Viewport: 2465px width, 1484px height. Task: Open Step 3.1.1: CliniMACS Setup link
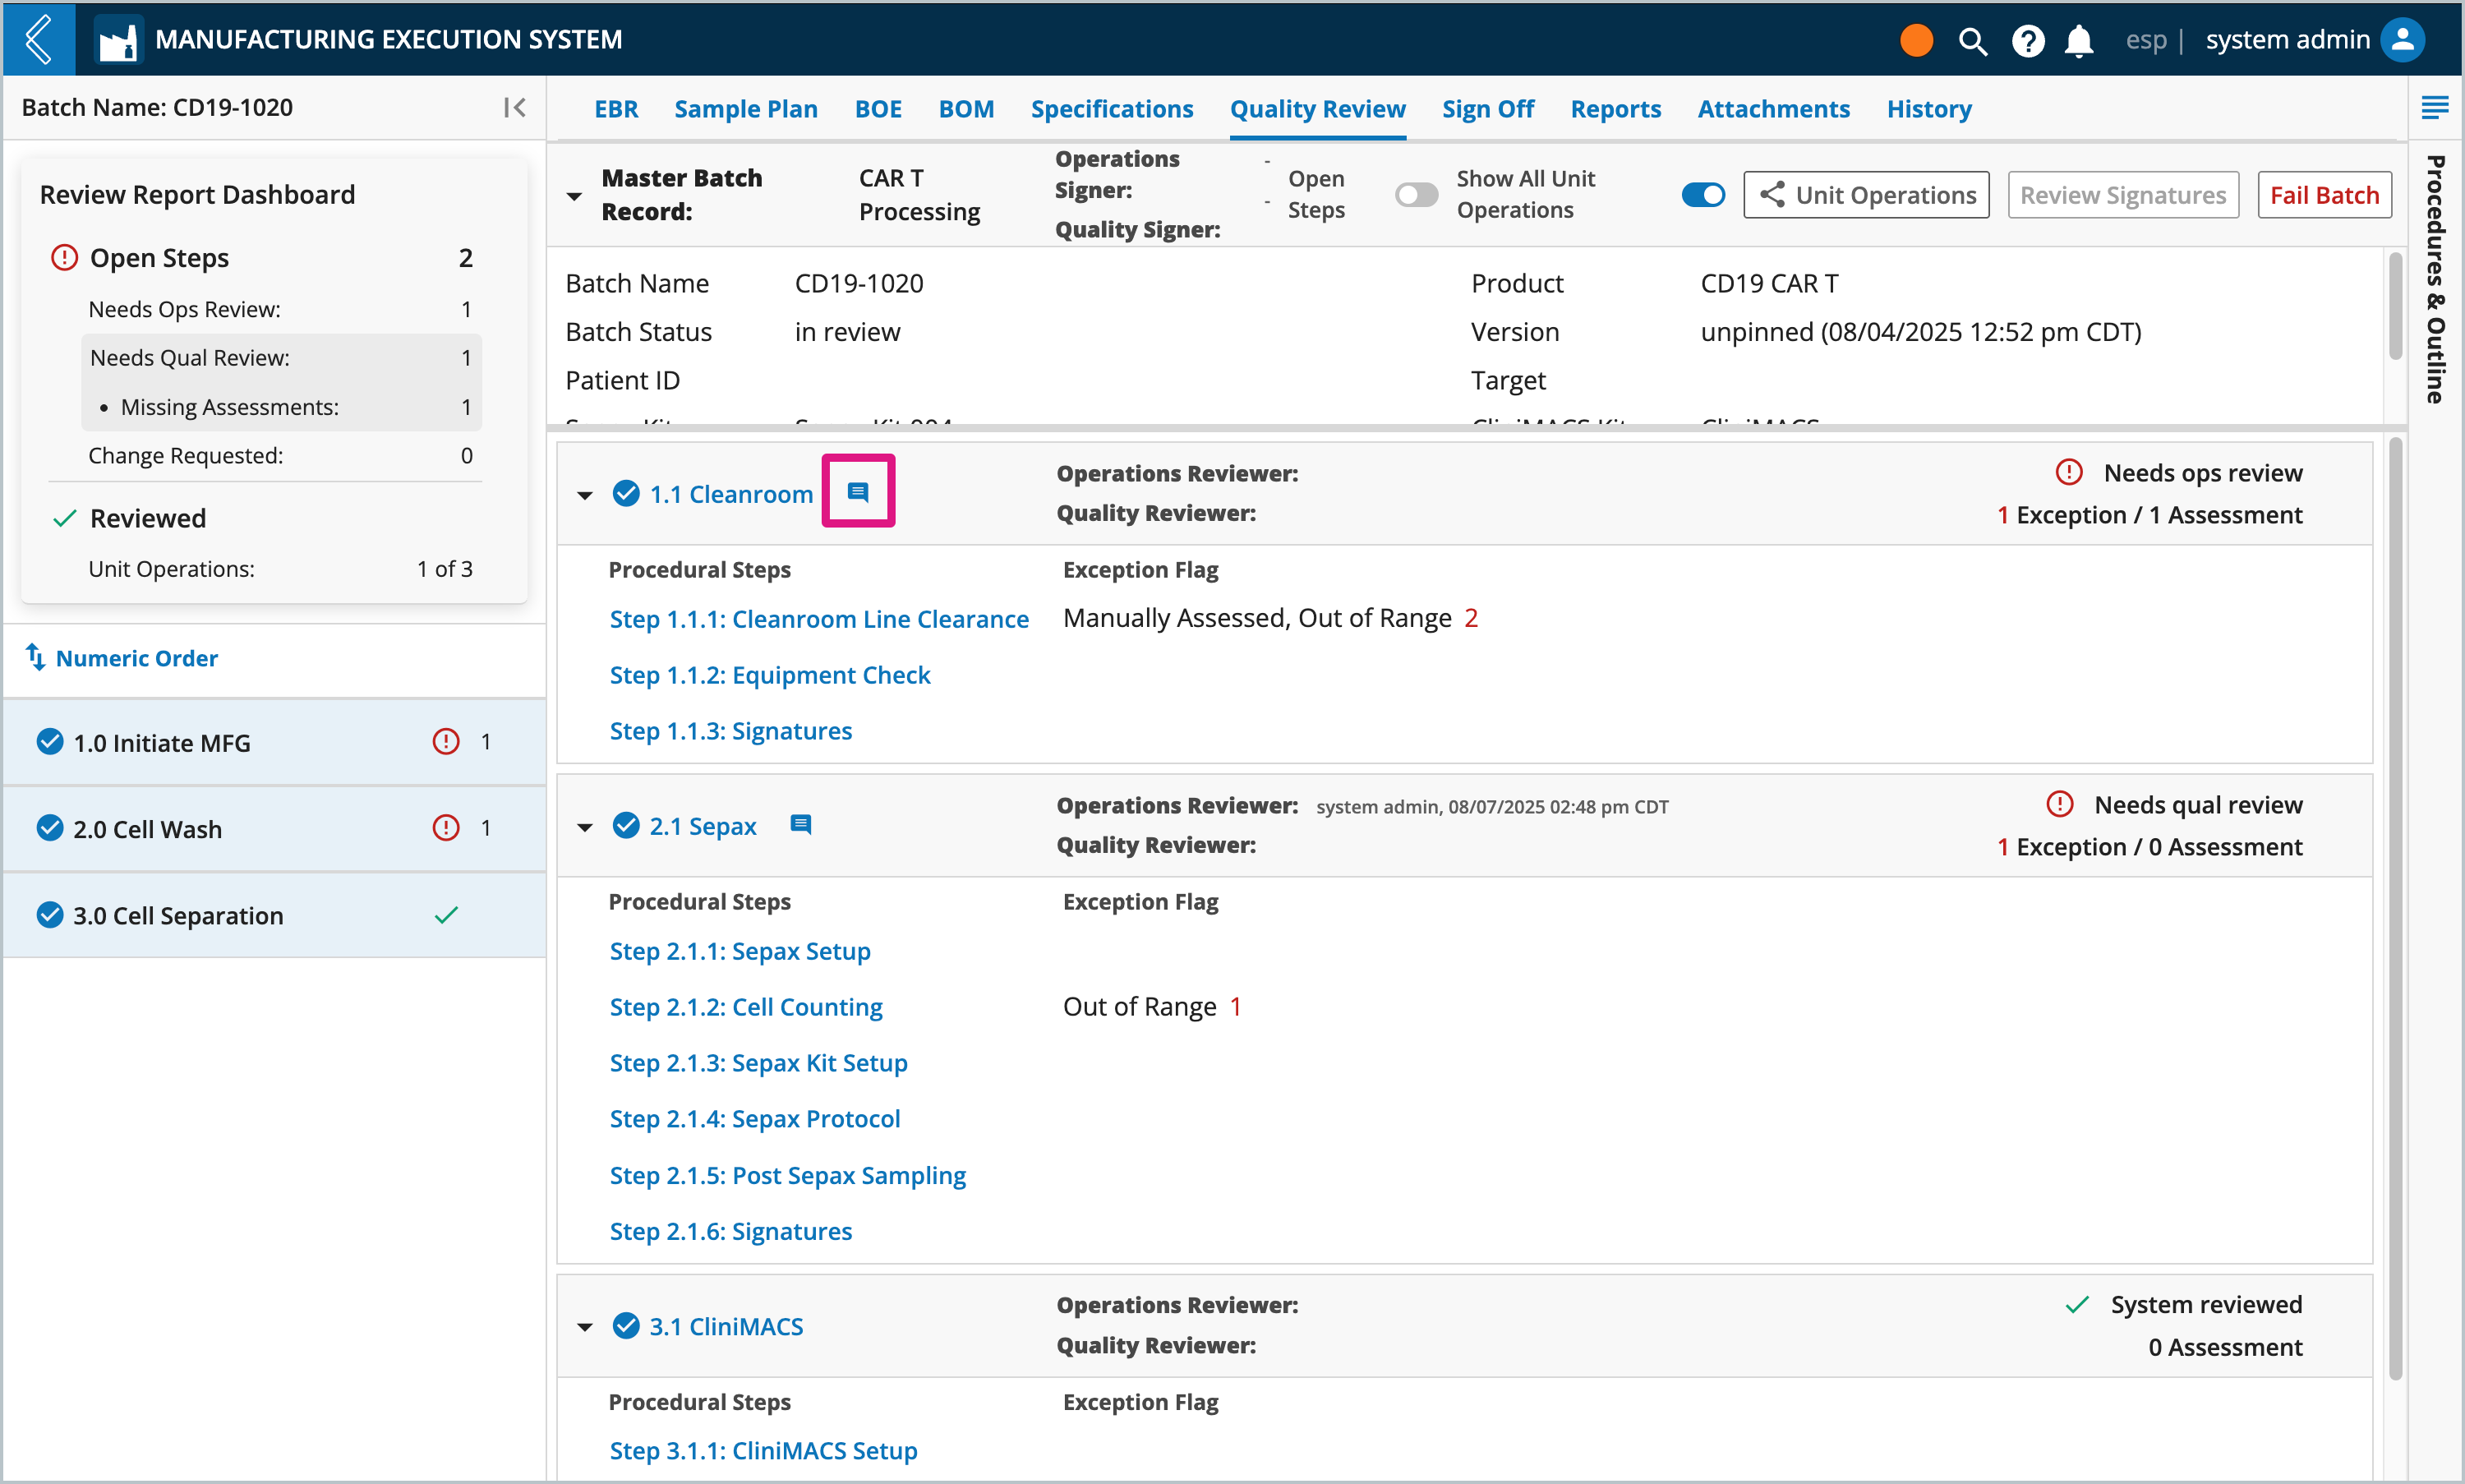[763, 1450]
